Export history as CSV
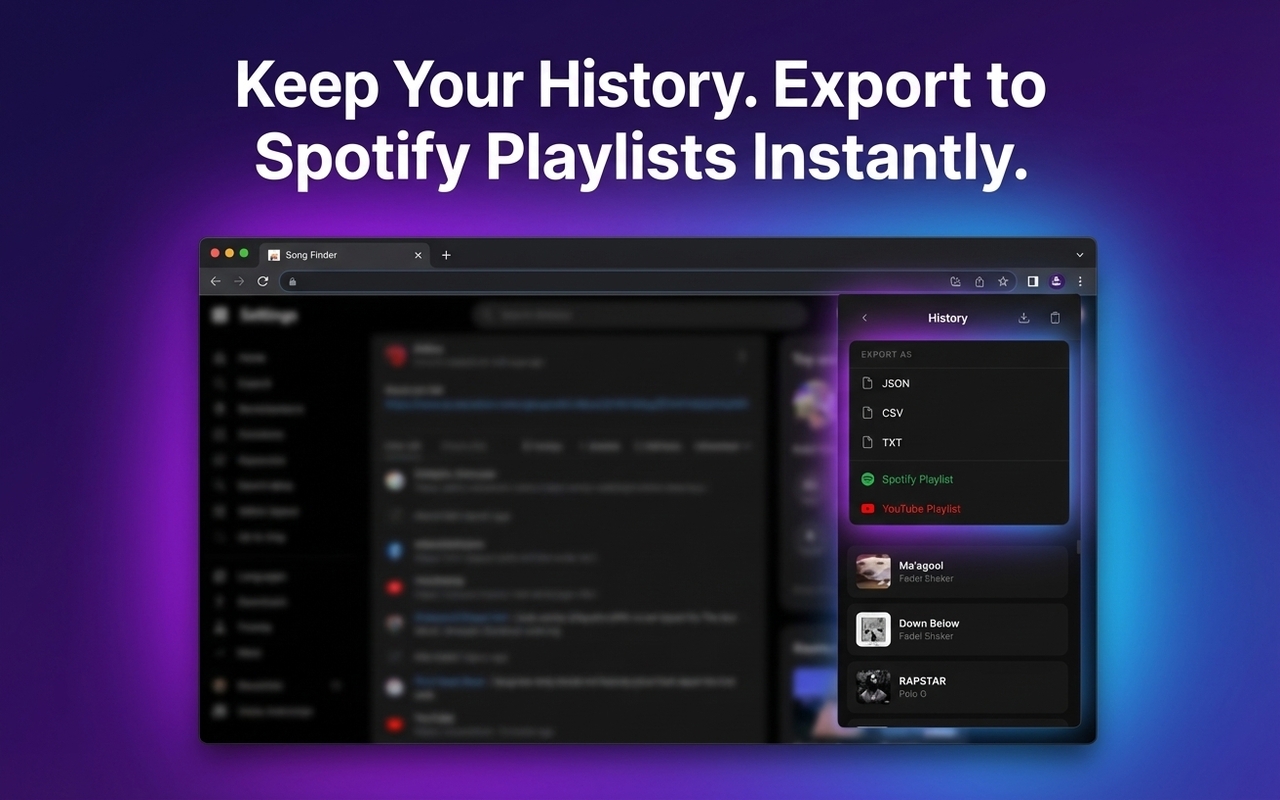Viewport: 1280px width, 800px height. [959, 413]
